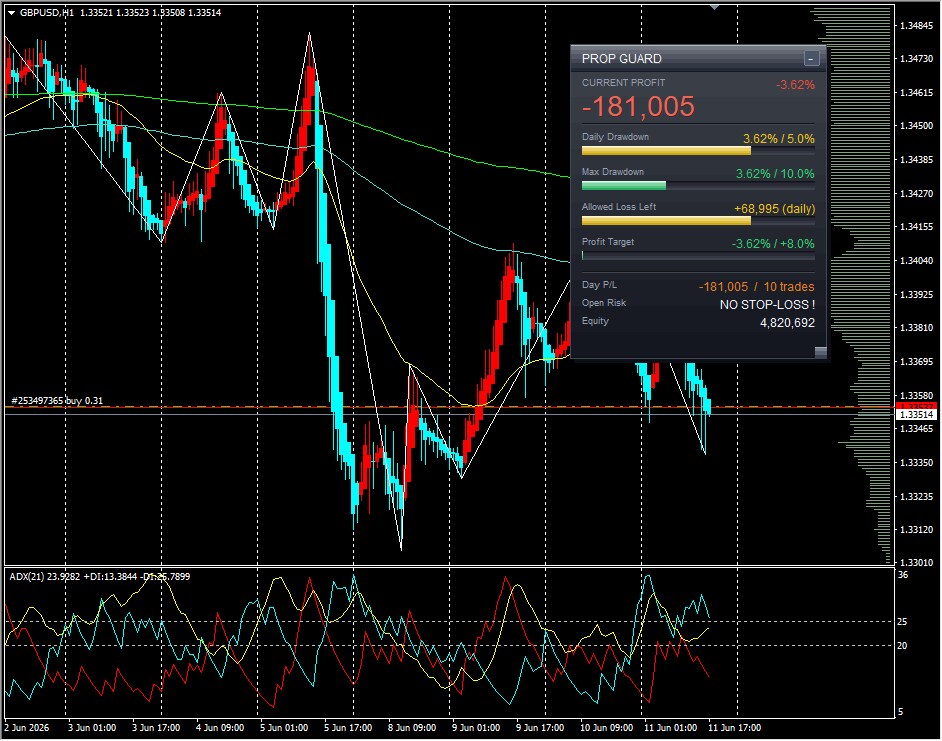Select the 3.62% / 5.0% value

(x=779, y=139)
